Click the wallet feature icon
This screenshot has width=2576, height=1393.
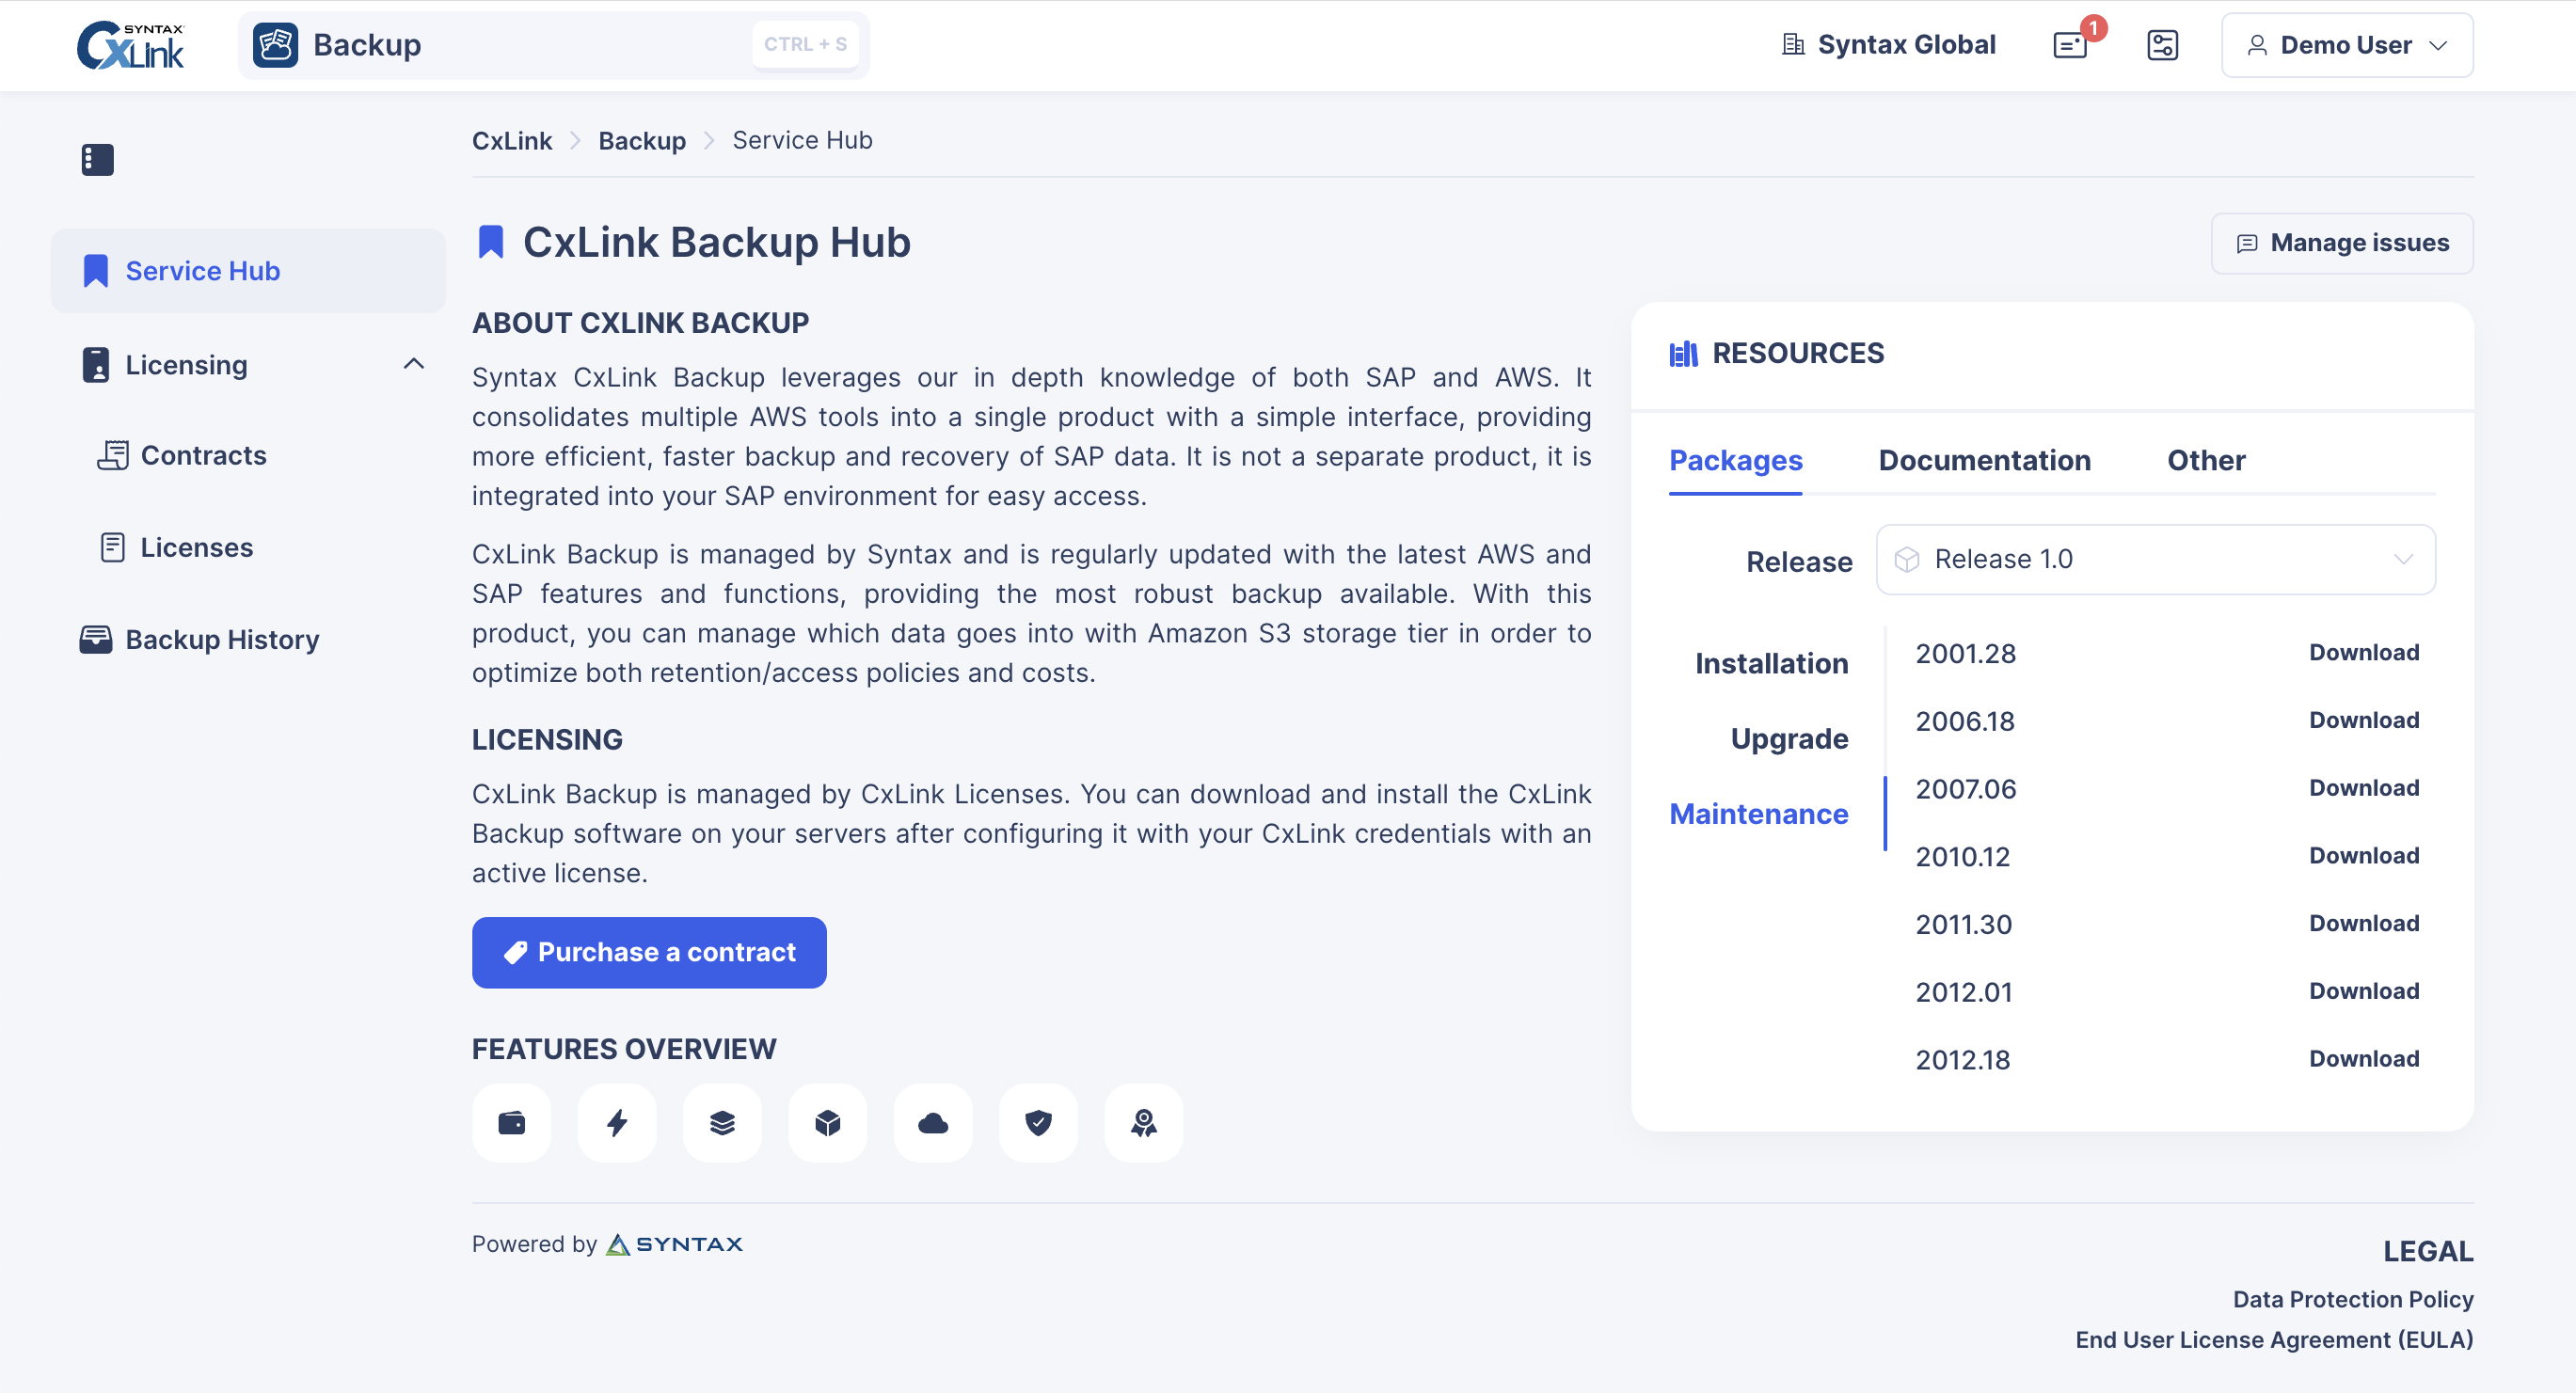[511, 1123]
